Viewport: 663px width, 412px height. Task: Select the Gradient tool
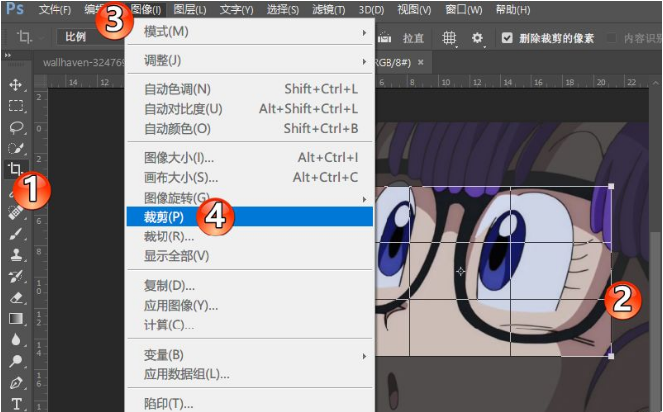(16, 319)
